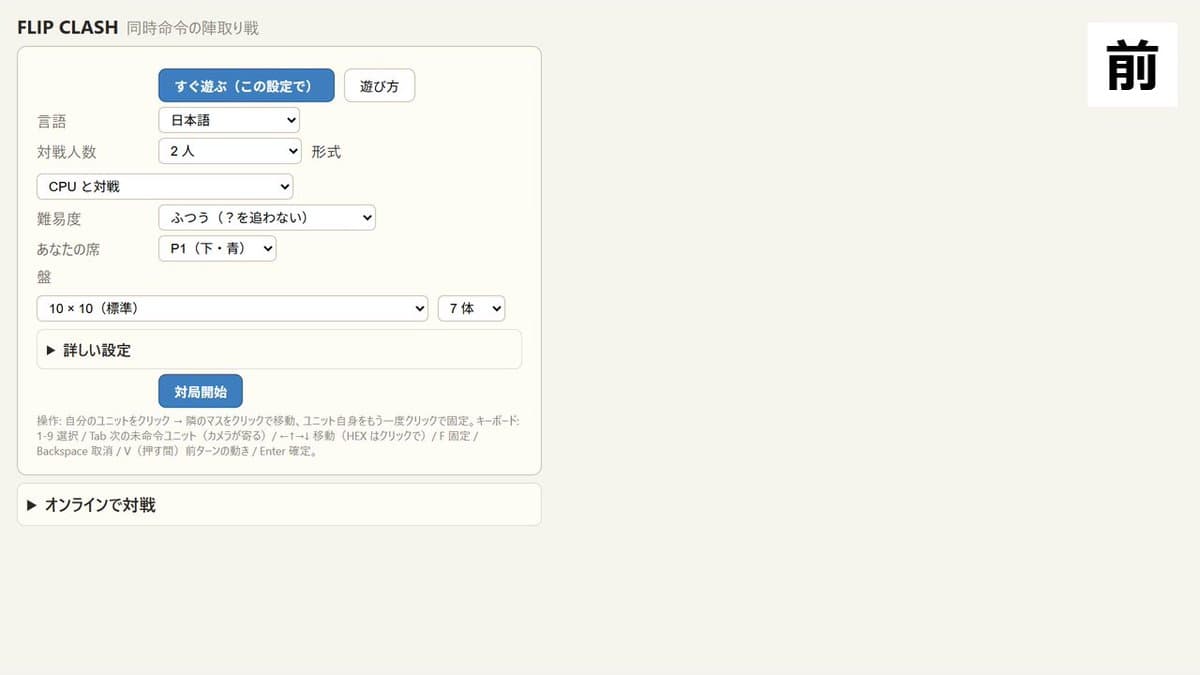Click the 難易度 label
1200x675 pixels.
(58, 218)
